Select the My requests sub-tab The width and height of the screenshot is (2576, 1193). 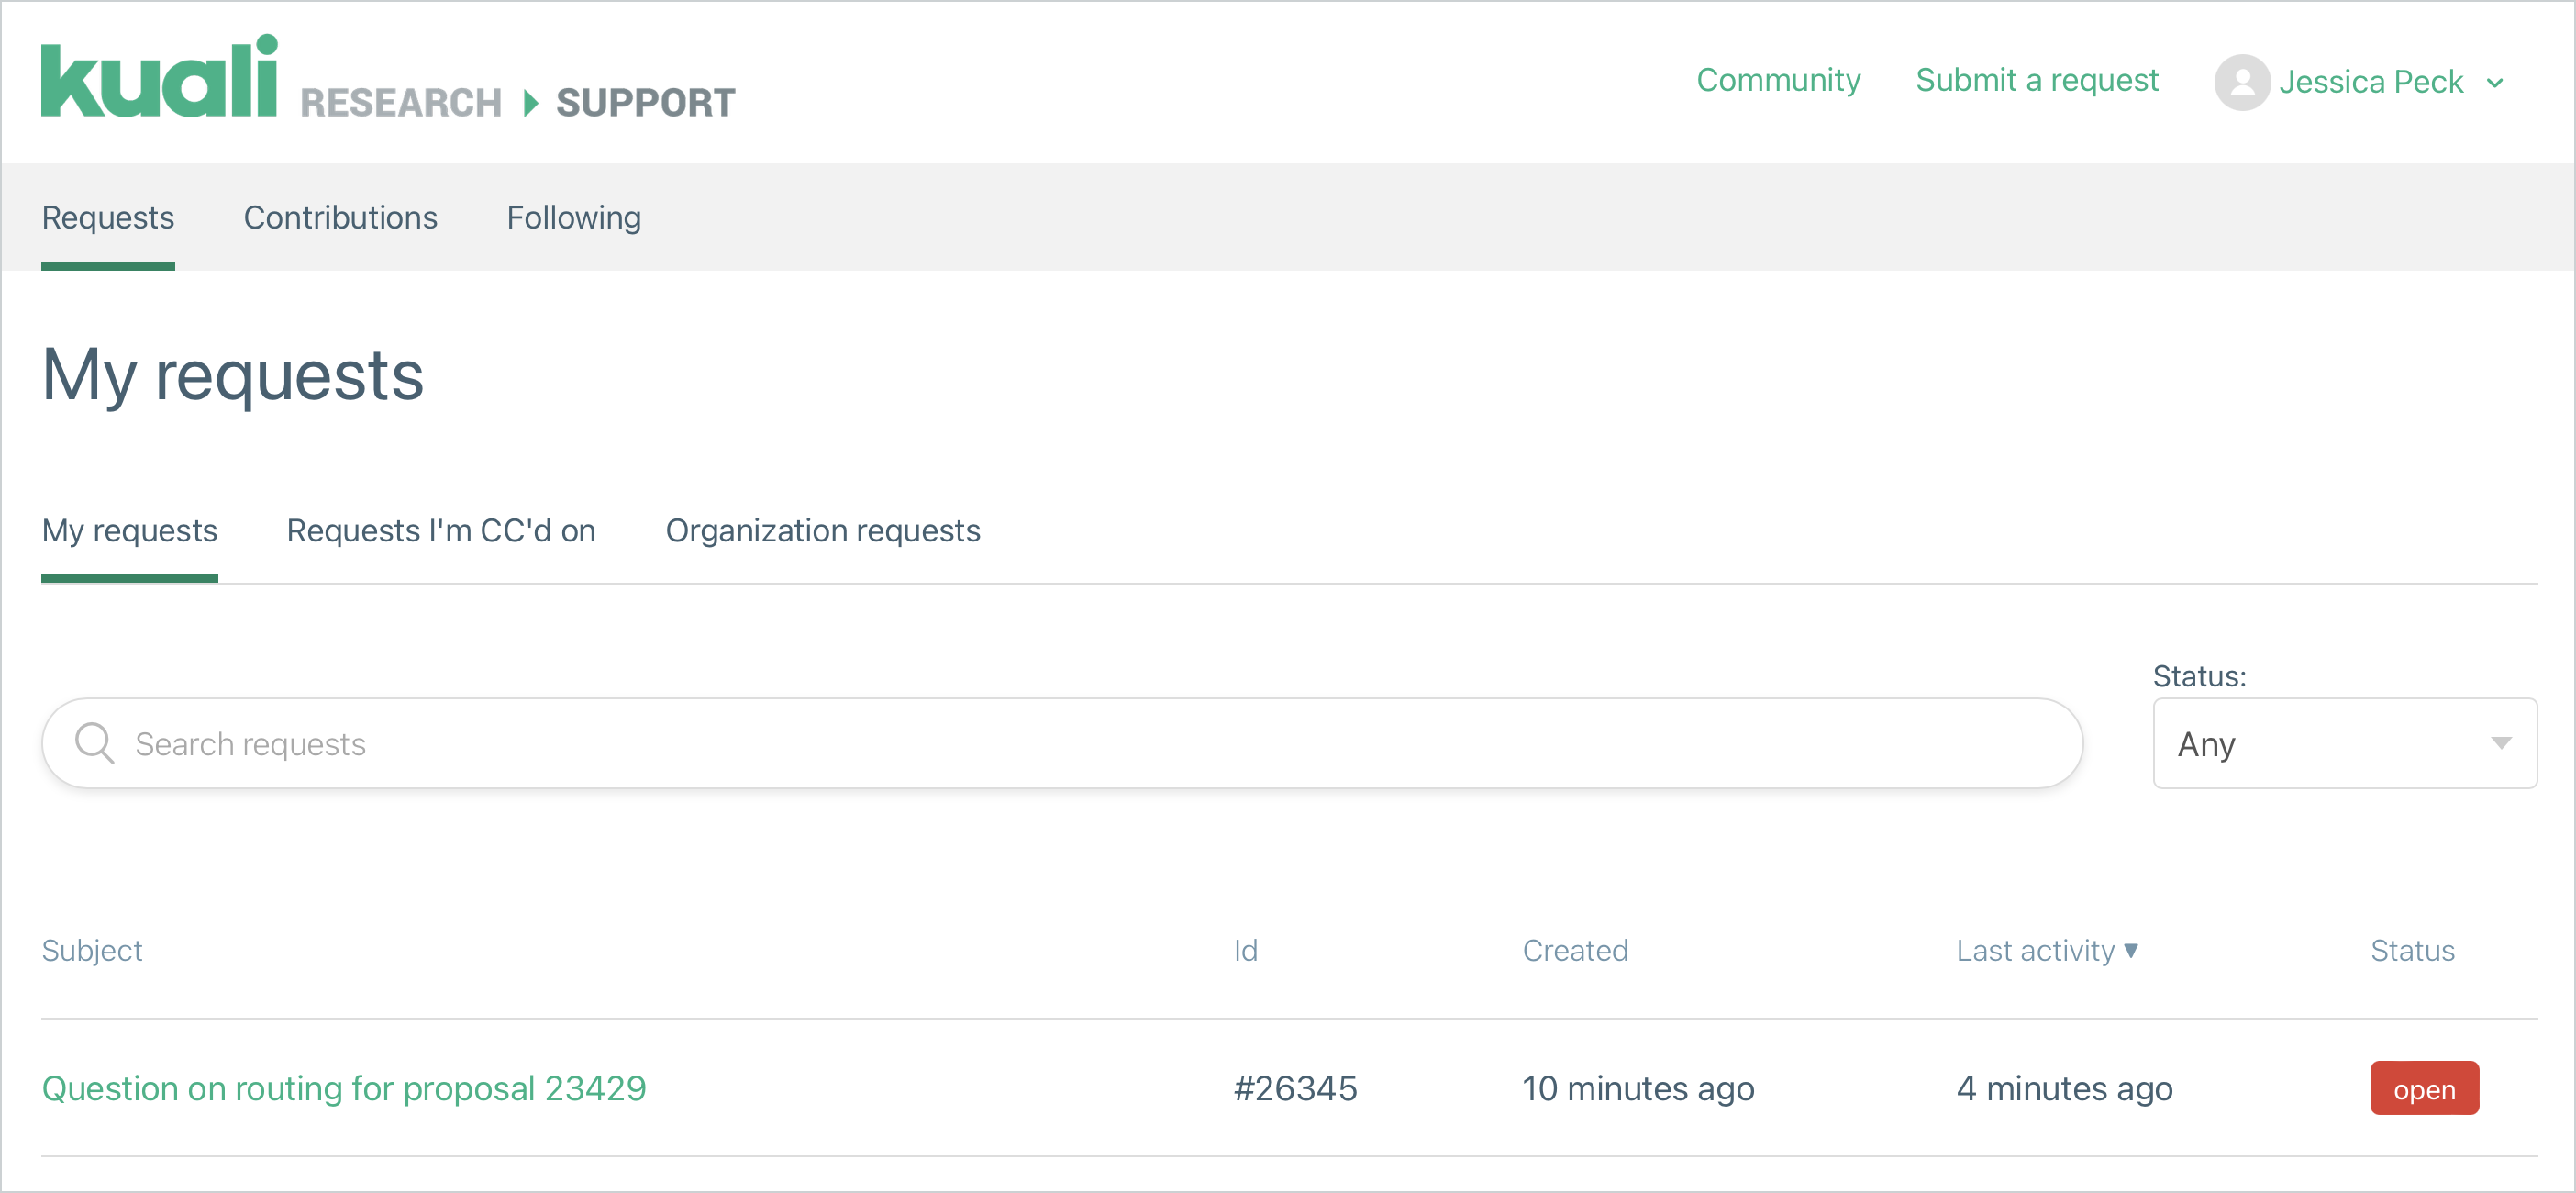(129, 531)
